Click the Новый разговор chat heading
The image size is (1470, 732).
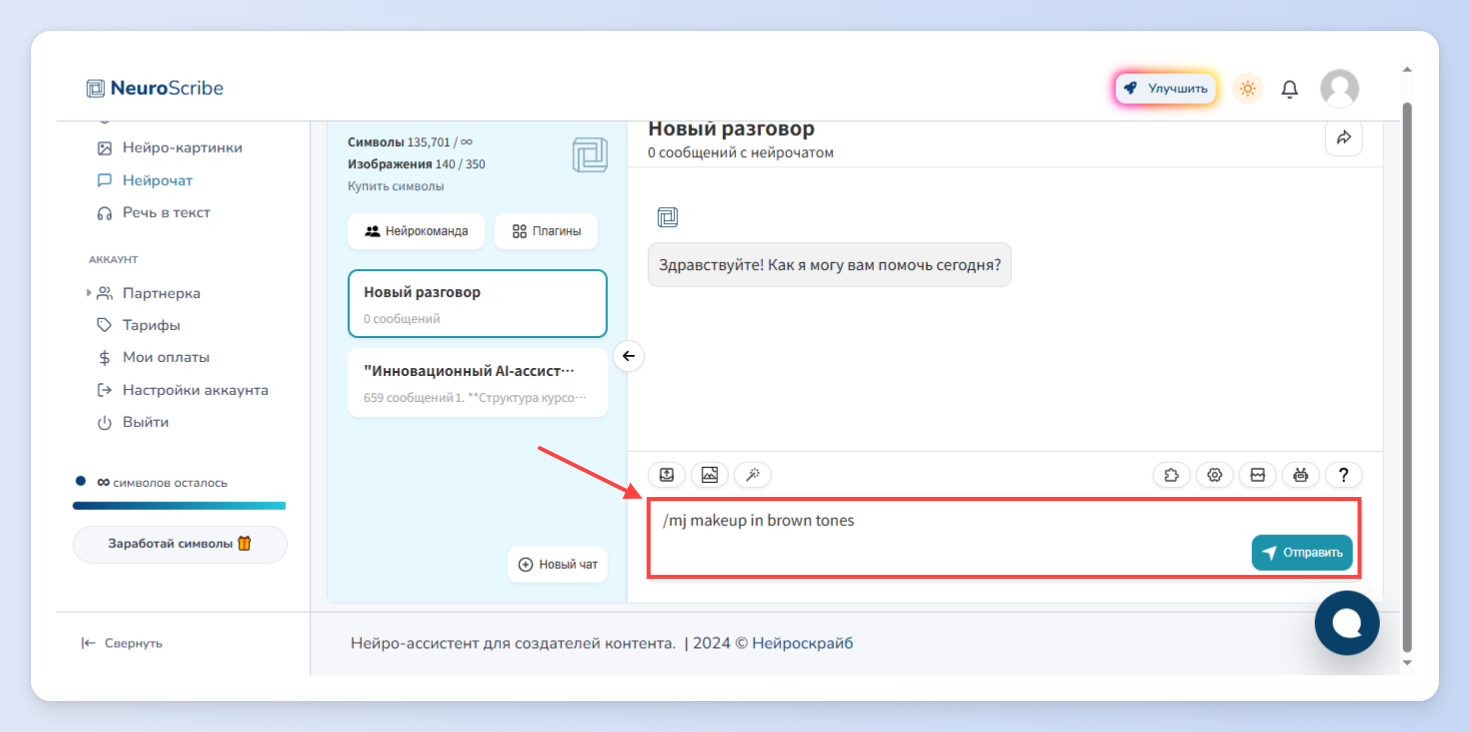click(x=731, y=129)
